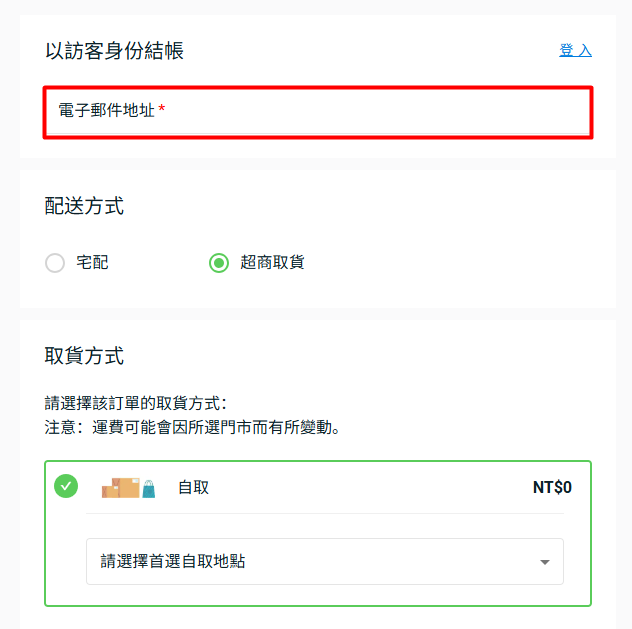Click the 登入 link

point(575,50)
